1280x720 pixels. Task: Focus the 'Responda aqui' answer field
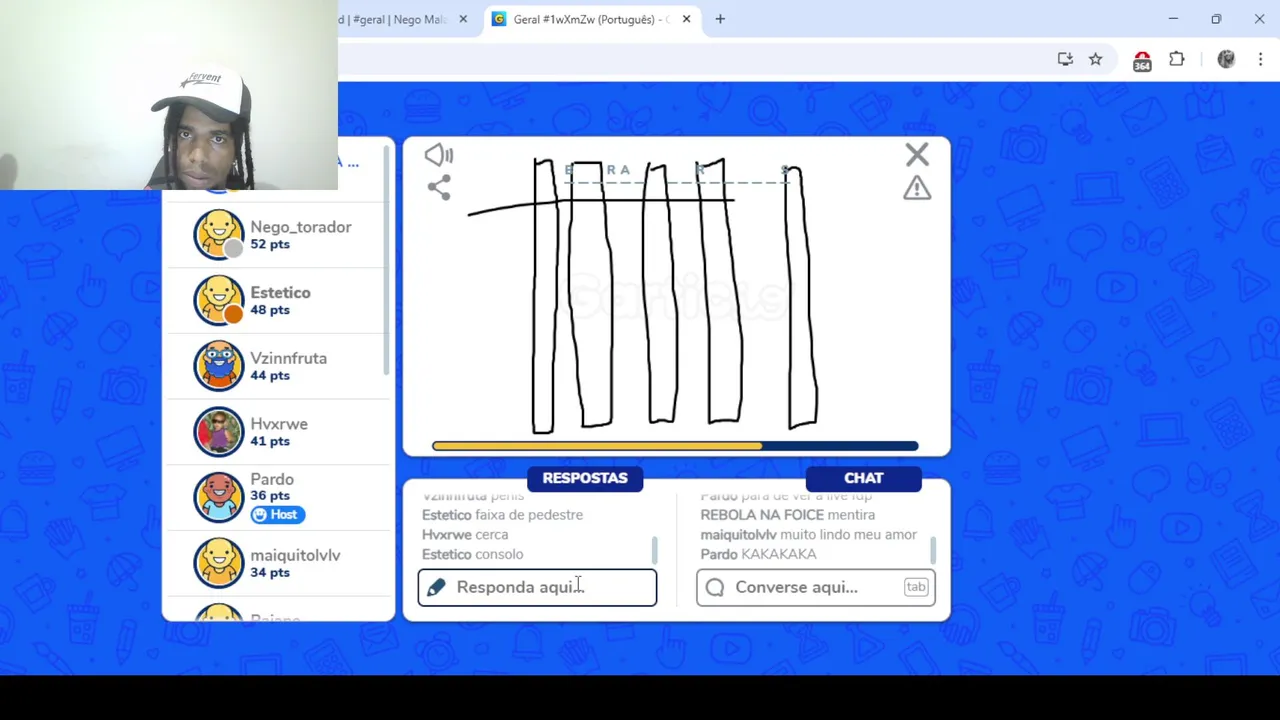point(537,587)
